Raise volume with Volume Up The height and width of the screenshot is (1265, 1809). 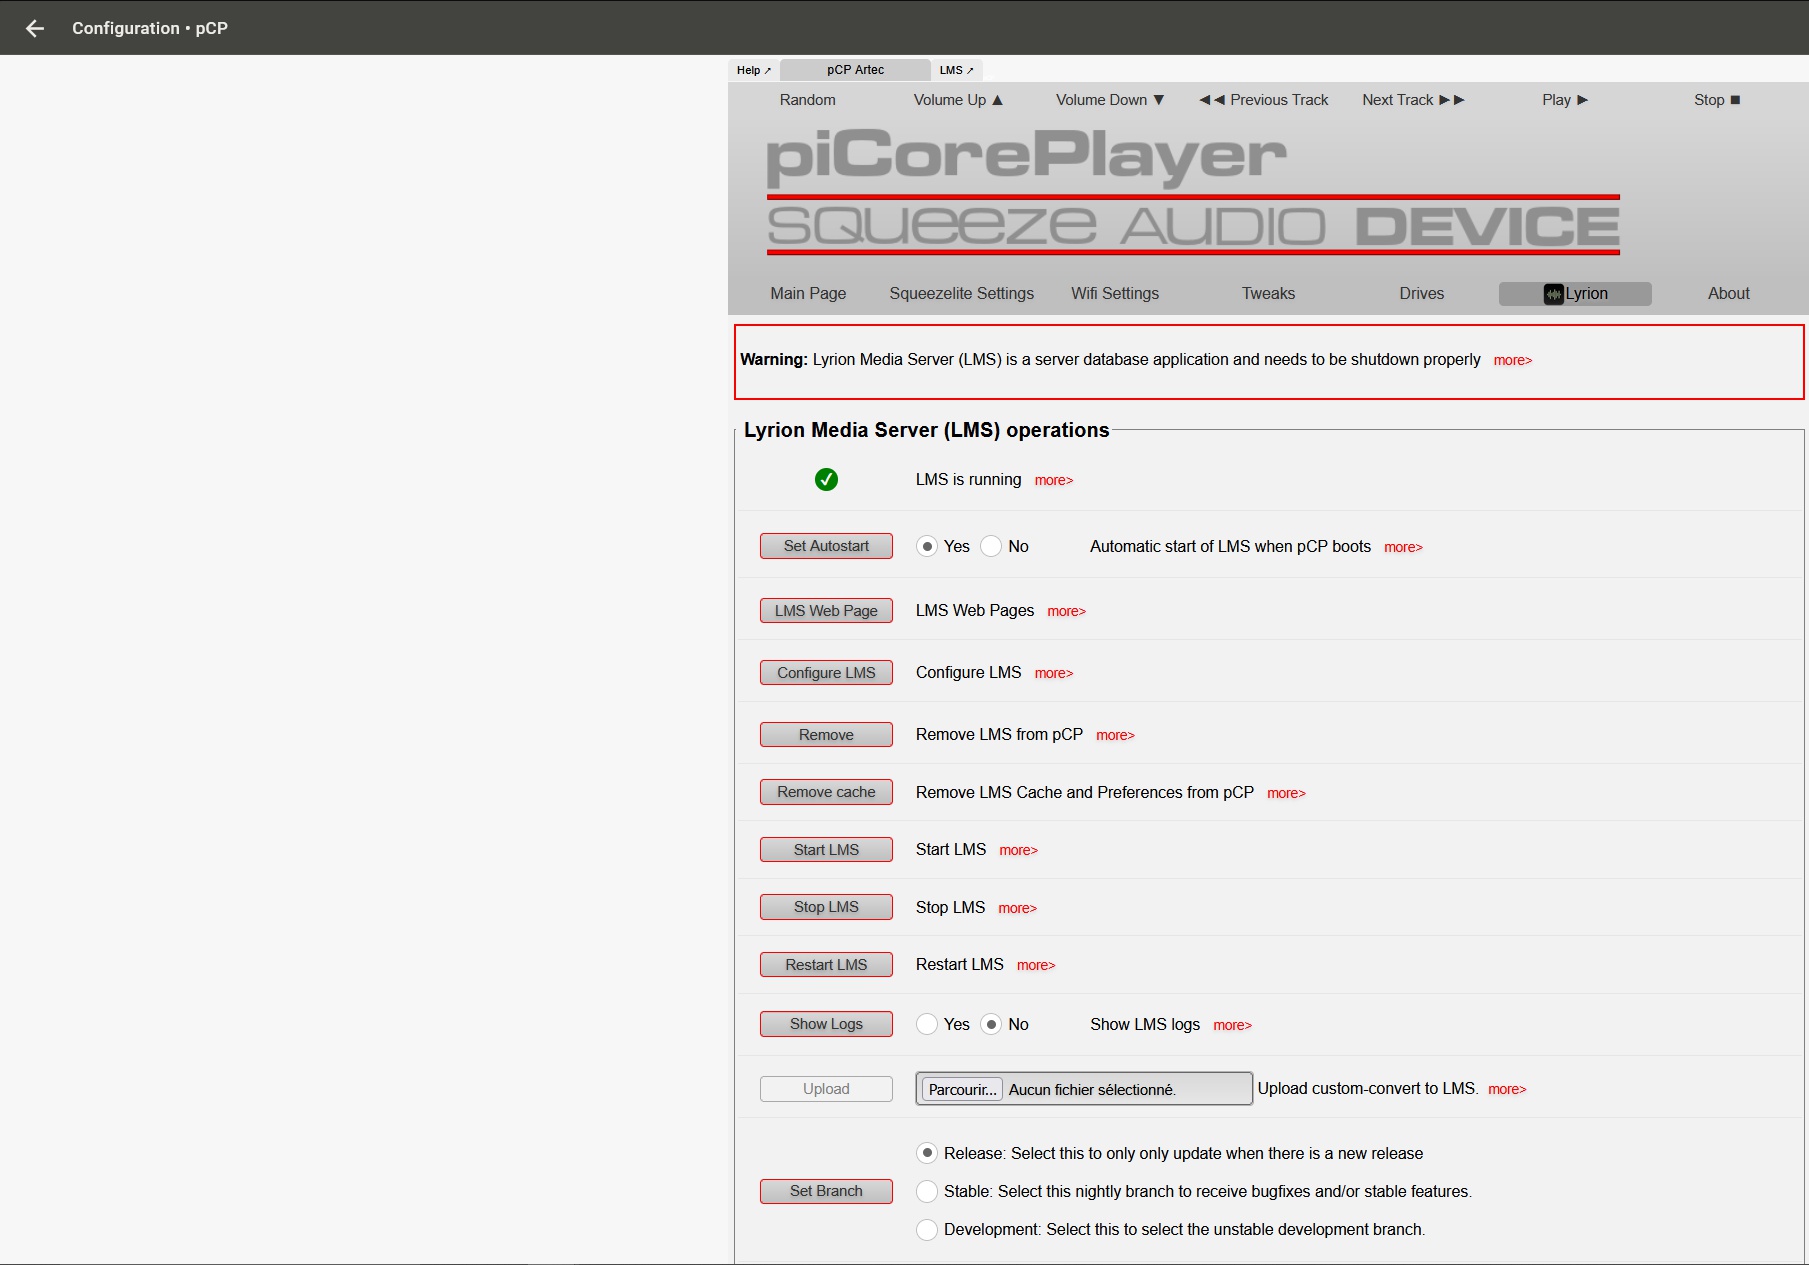click(x=958, y=100)
